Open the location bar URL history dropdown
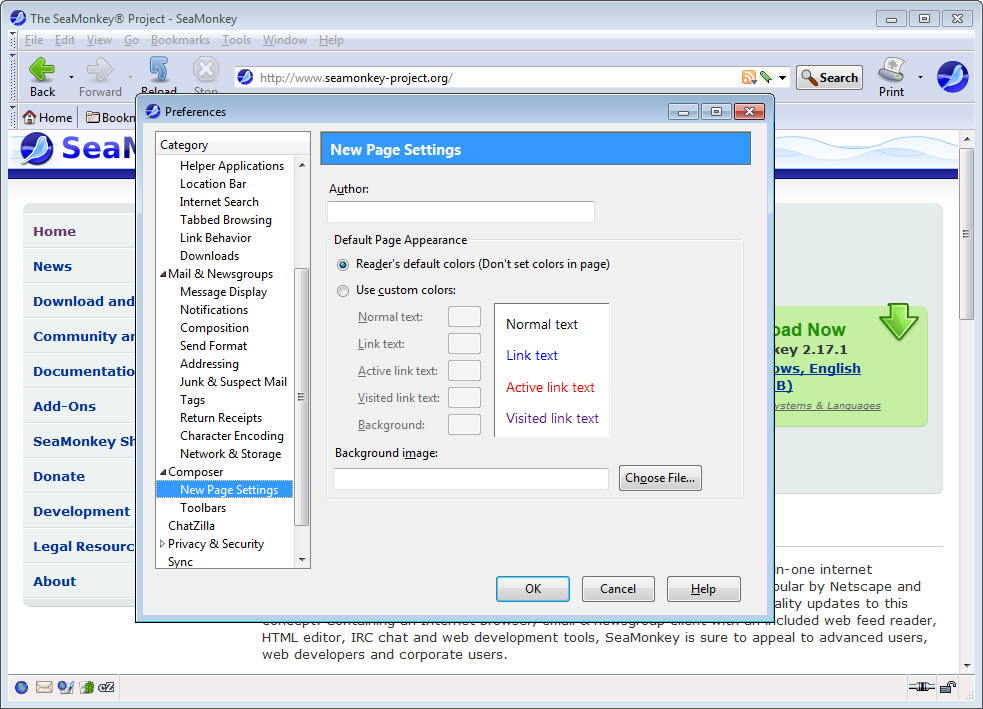 782,78
